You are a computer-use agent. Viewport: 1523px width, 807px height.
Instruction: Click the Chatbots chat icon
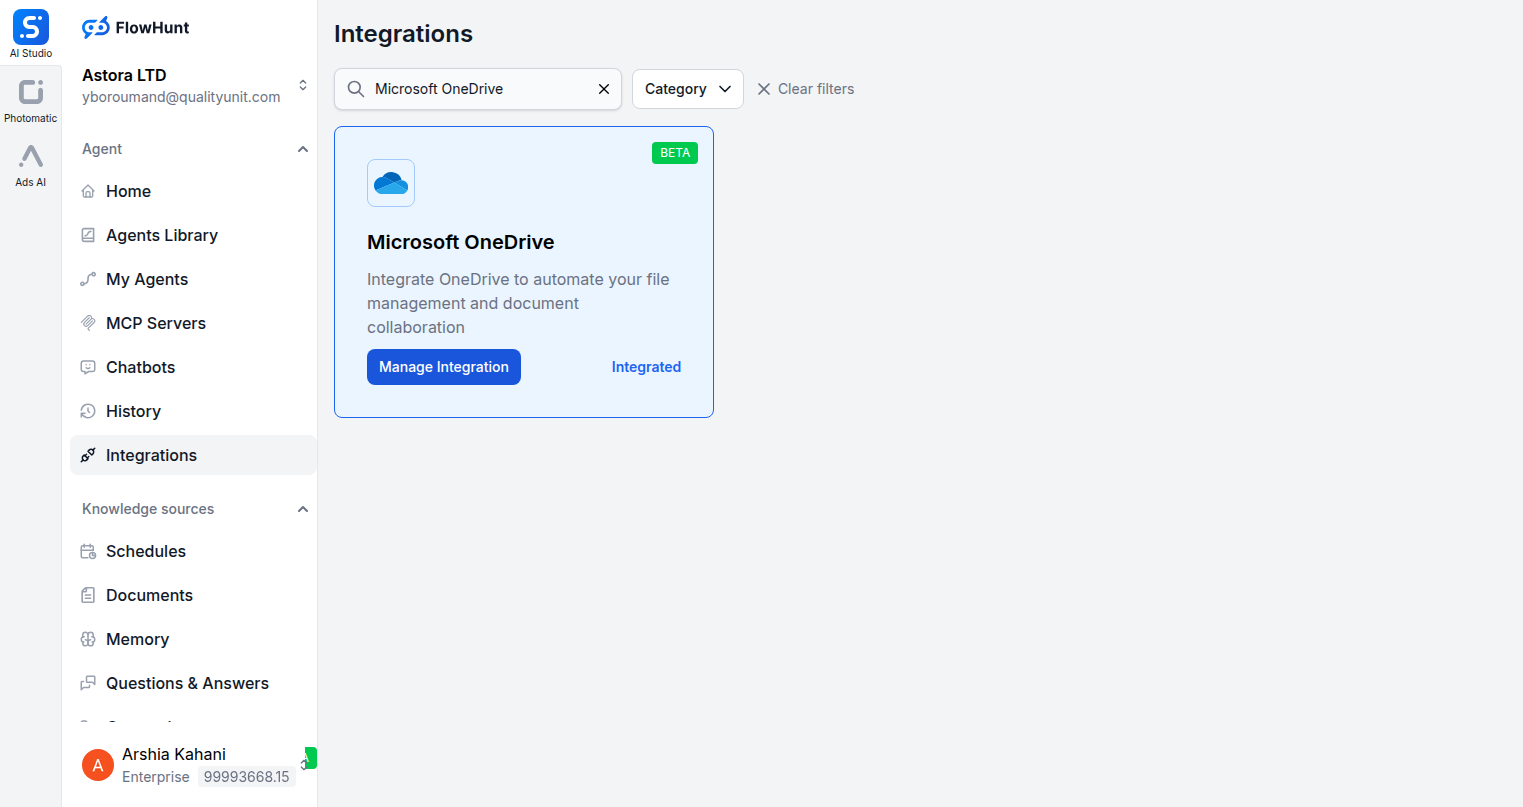pos(89,367)
